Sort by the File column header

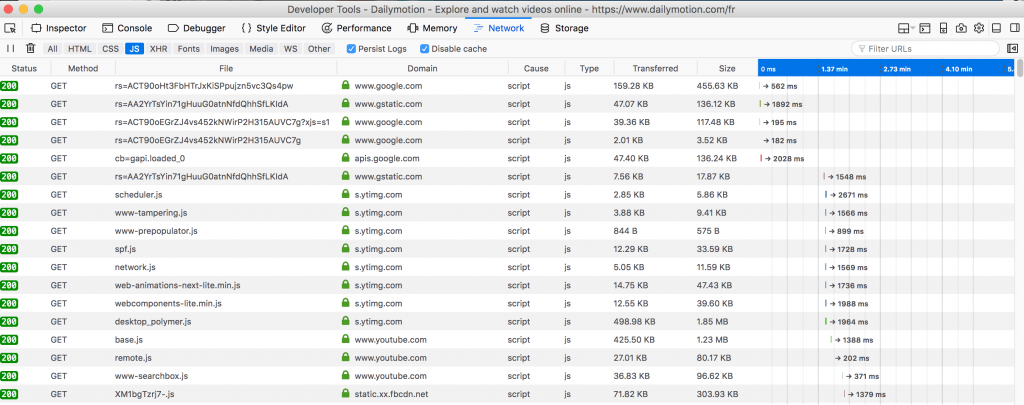point(226,68)
